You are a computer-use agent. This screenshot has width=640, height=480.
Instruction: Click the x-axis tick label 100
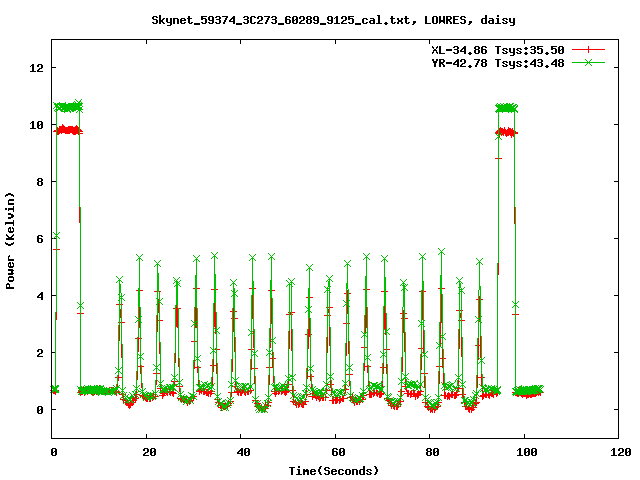coord(527,452)
